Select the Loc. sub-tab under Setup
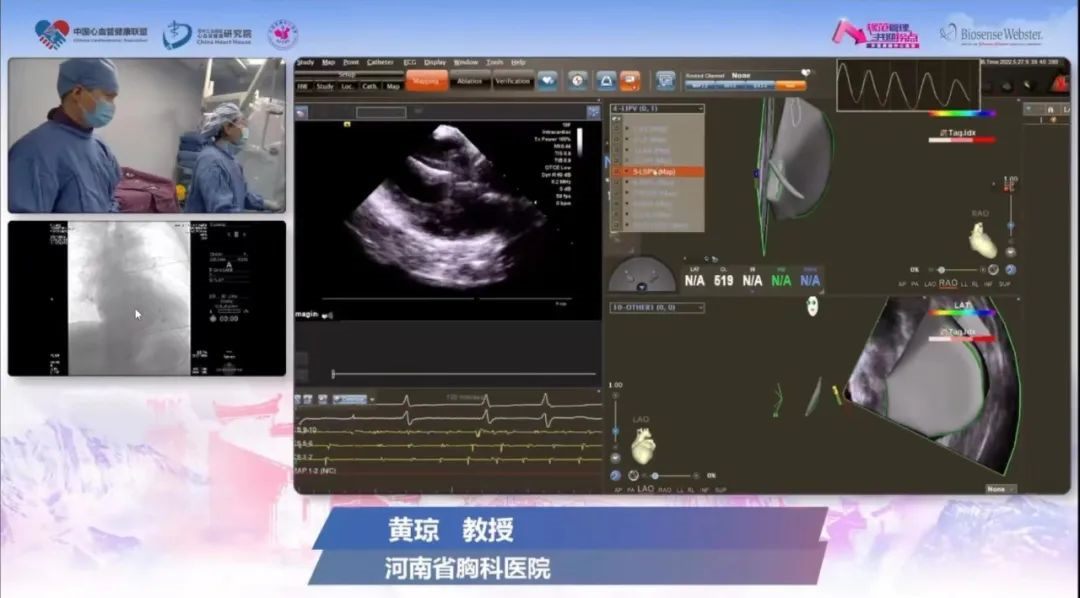The image size is (1080, 598). 347,87
